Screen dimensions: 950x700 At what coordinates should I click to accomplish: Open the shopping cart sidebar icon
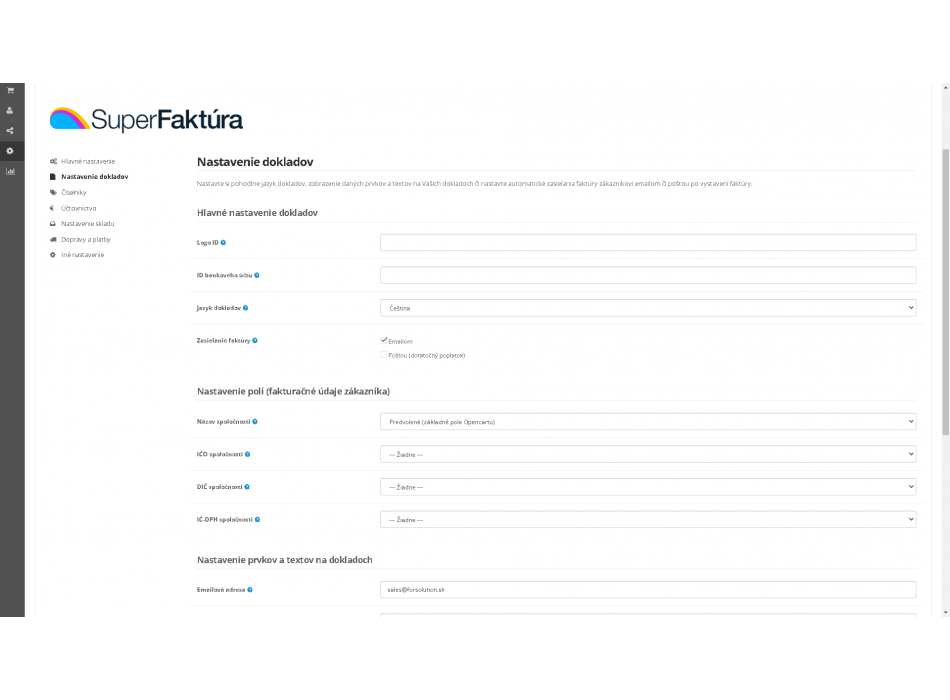[10, 90]
